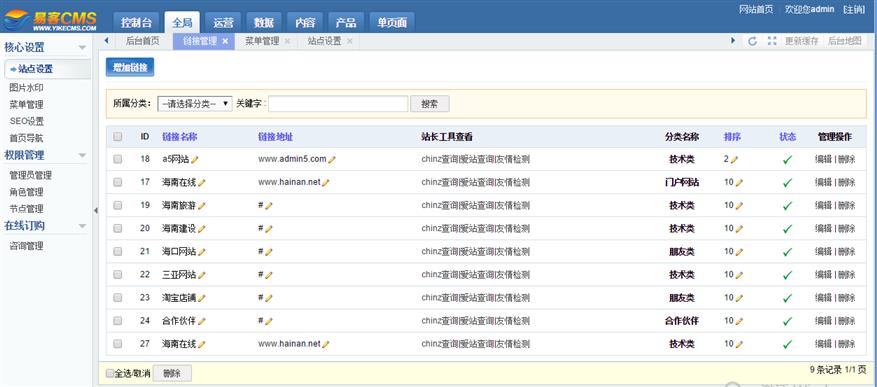Toggle status checkmark for ID 22 row
The height and width of the screenshot is (387, 877).
[788, 275]
